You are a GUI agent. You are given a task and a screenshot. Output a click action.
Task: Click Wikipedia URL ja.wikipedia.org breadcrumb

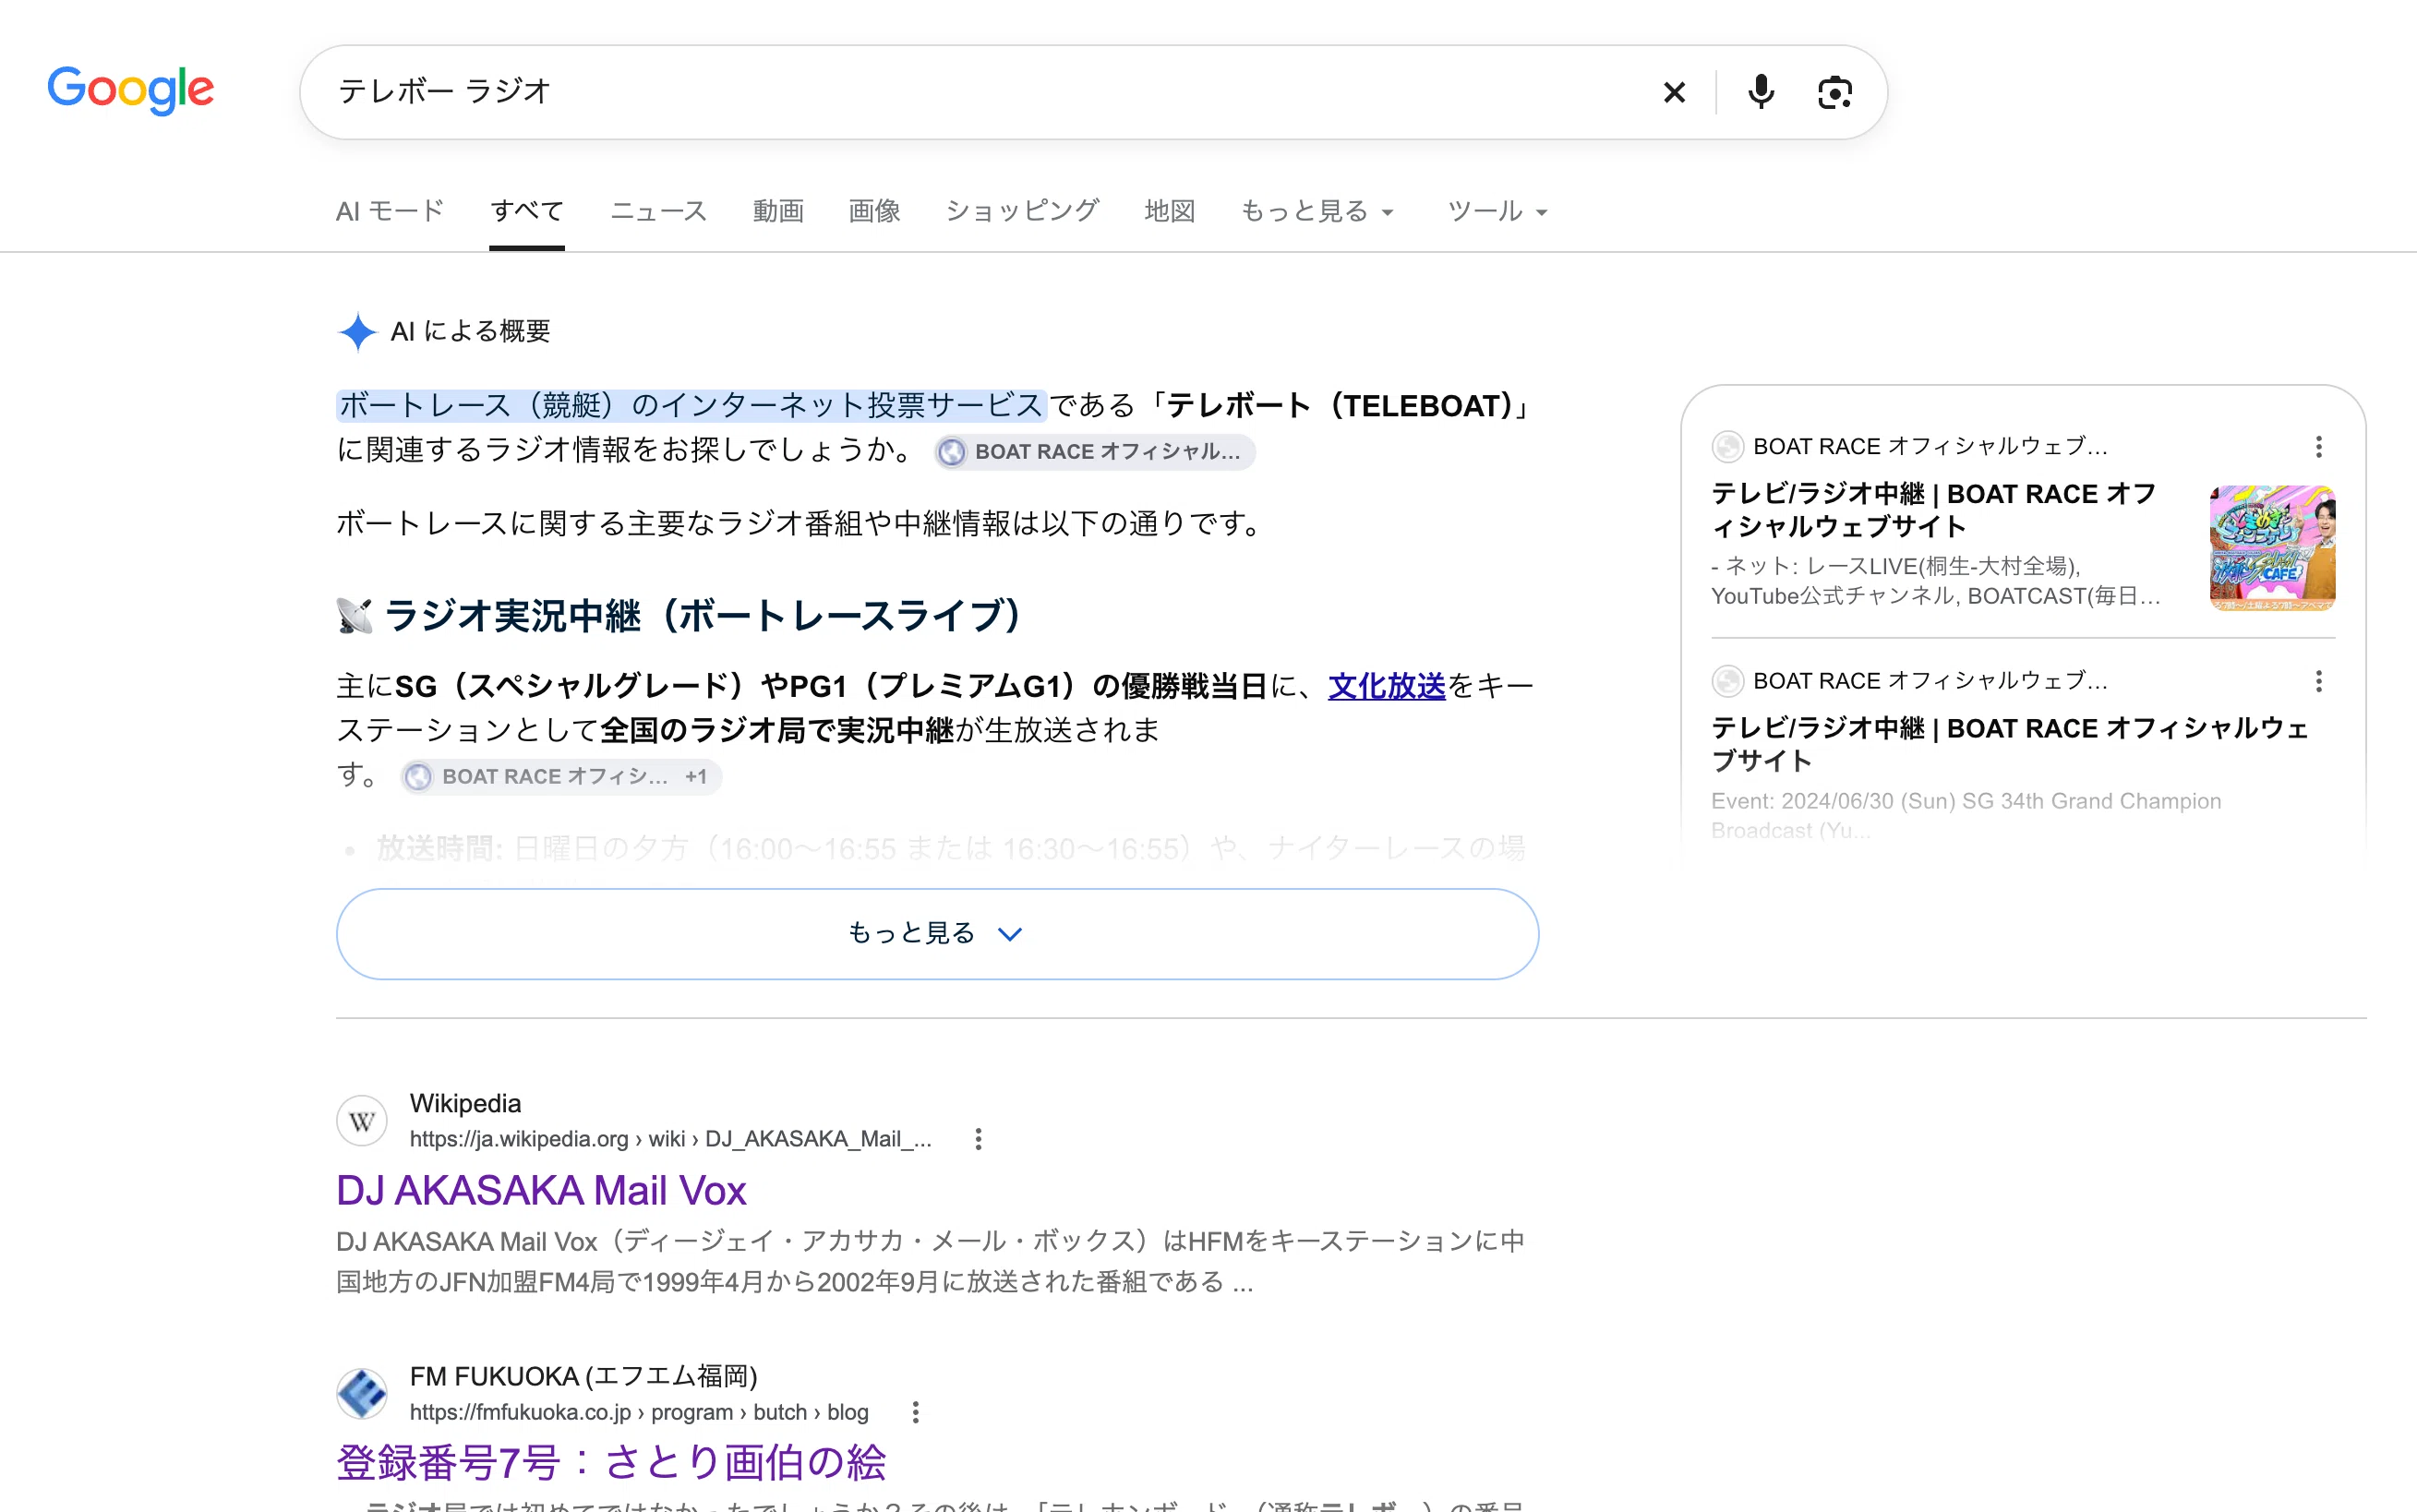point(670,1139)
